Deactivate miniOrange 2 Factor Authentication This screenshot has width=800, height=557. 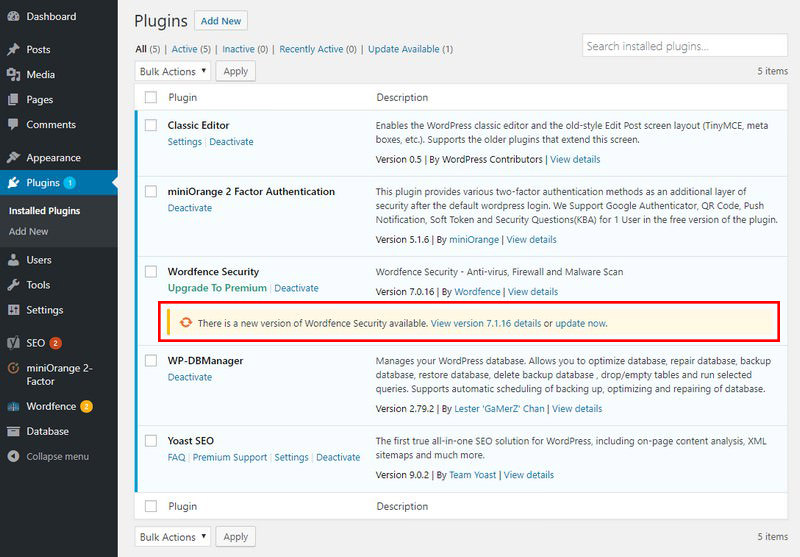coord(190,208)
